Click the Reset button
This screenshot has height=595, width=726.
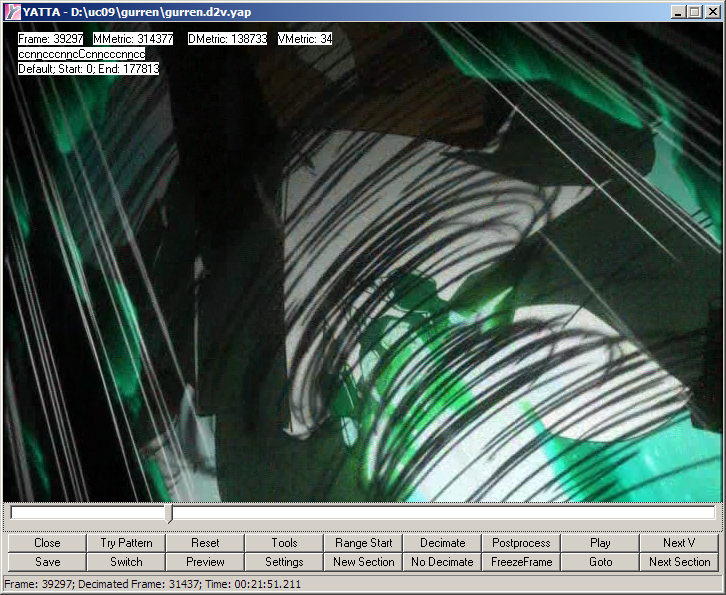[x=205, y=543]
